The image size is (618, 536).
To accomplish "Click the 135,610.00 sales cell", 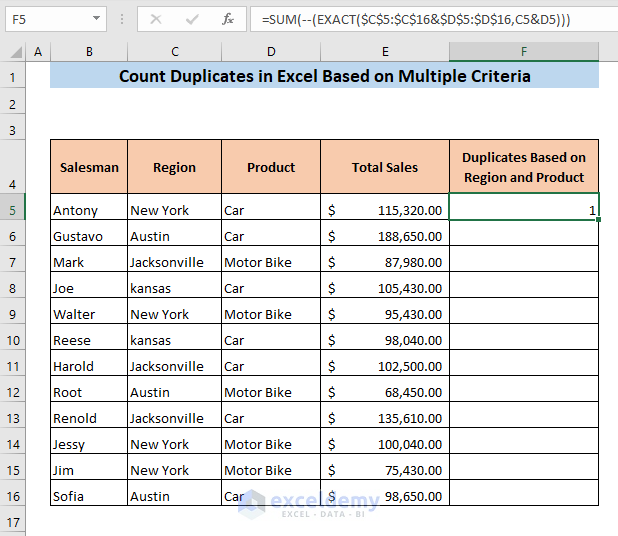I will point(385,415).
